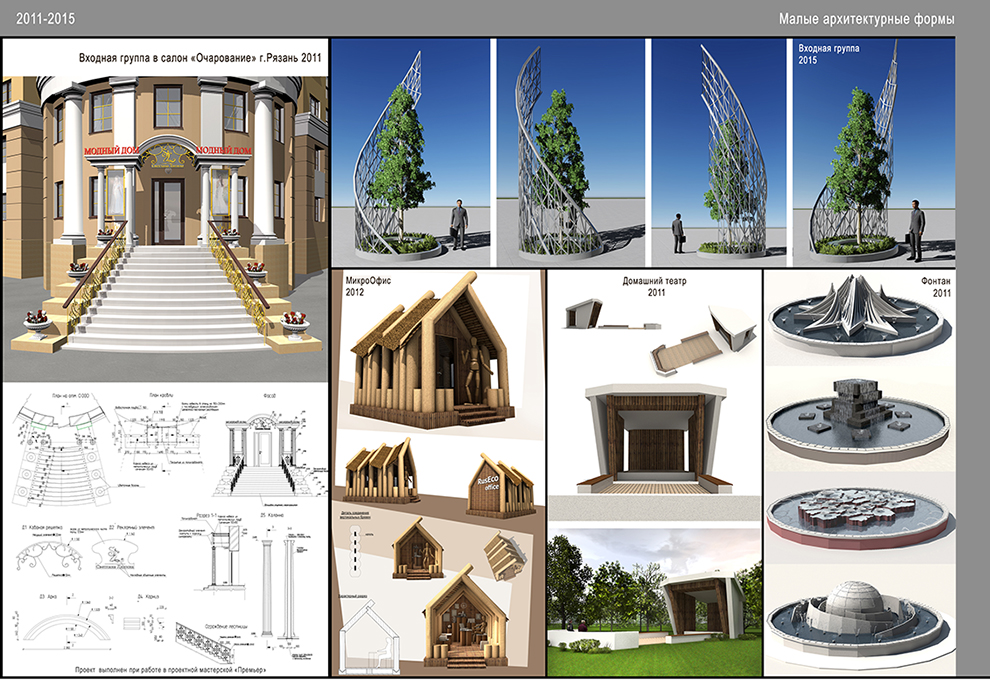Screen dimensions: 990x700
Task: Click the '2011-2015' header text
Action: click(45, 19)
